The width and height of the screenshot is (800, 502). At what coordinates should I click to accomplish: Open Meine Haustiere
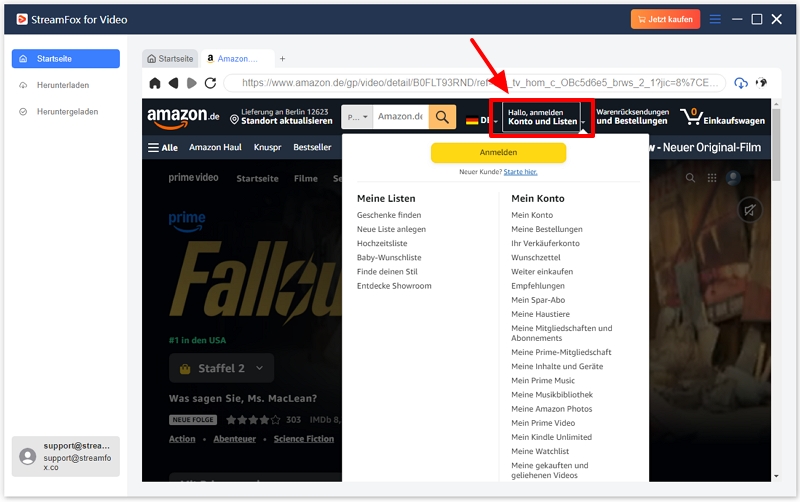pyautogui.click(x=540, y=314)
